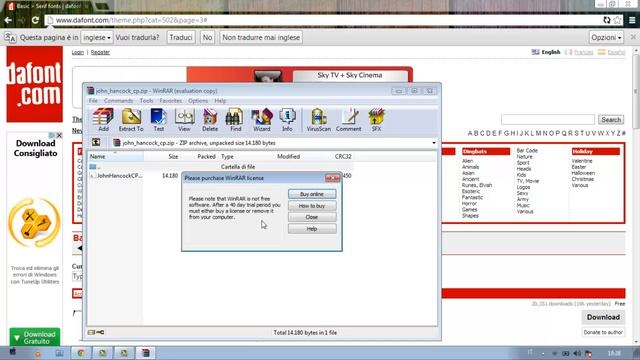This screenshot has height=360, width=640.
Task: Click the dafont.com logo
Action: 35,84
